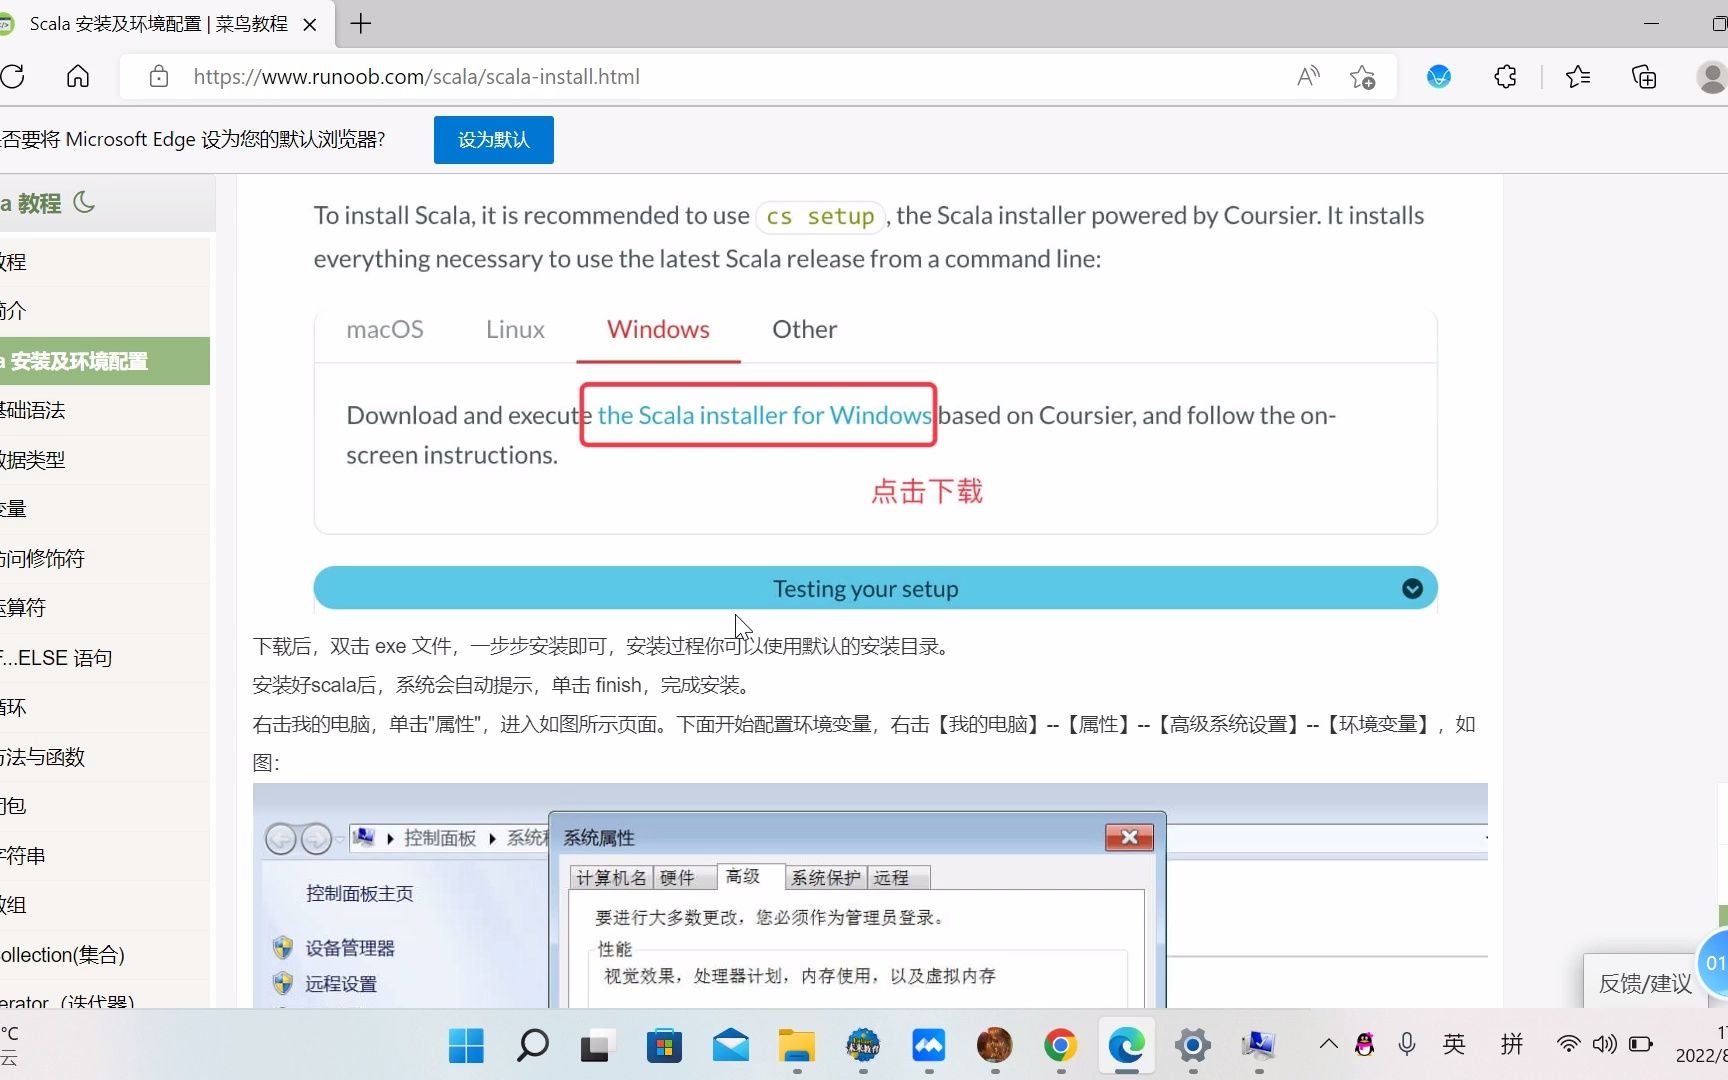This screenshot has height=1080, width=1728.
Task: Open 方法与函数 sidebar link
Action: coord(105,757)
